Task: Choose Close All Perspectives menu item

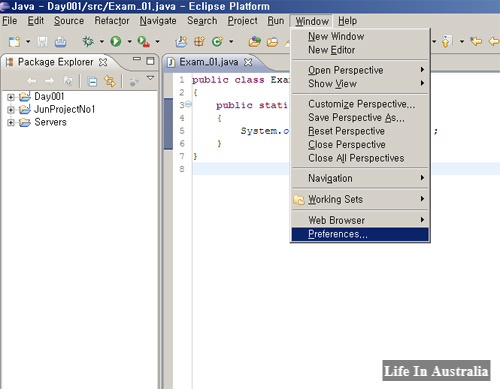Action: pyautogui.click(x=360, y=158)
